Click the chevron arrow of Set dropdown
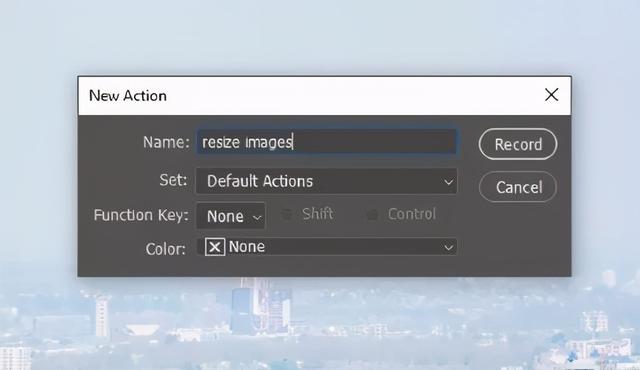Image resolution: width=640 pixels, height=370 pixels. tap(448, 182)
